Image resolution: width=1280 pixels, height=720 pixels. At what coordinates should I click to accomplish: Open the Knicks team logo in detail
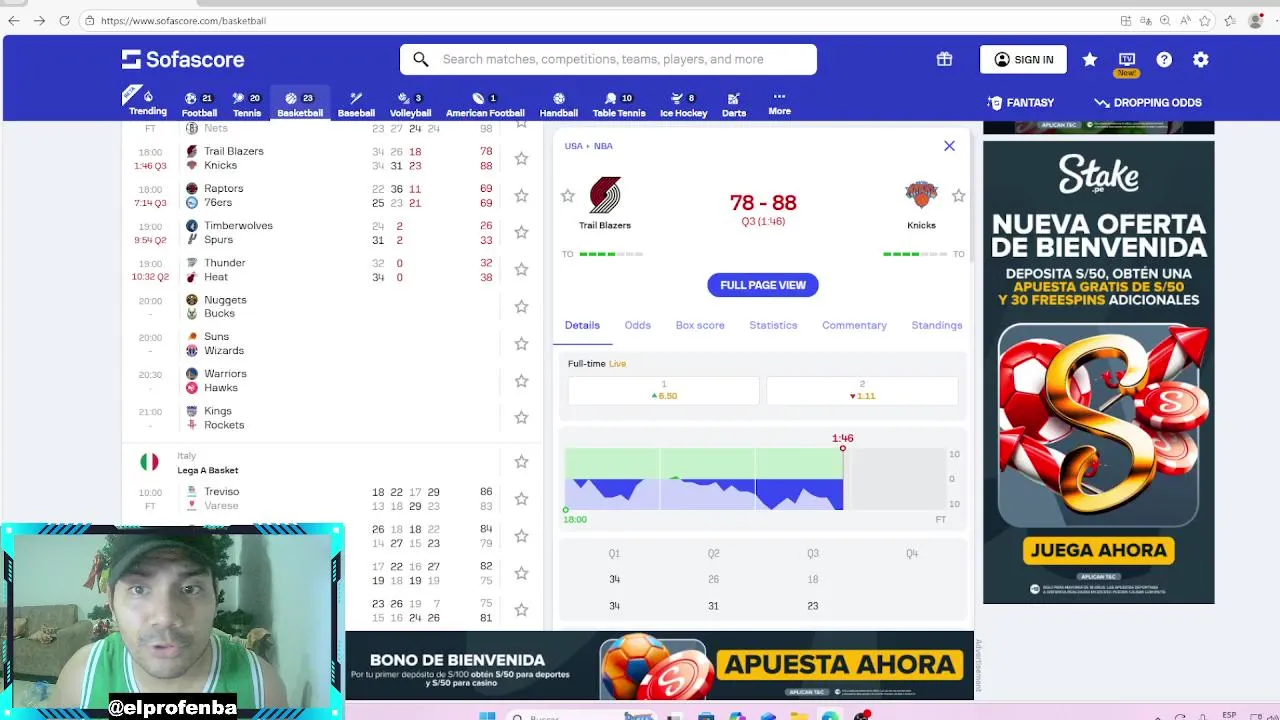pyautogui.click(x=921, y=196)
